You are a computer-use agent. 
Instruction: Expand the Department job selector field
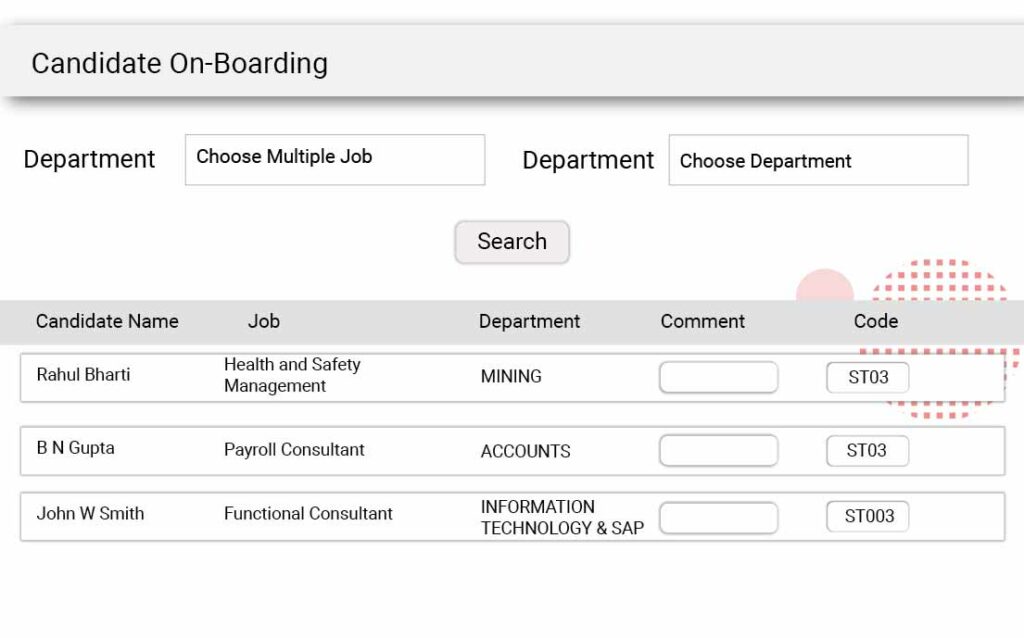pyautogui.click(x=334, y=160)
